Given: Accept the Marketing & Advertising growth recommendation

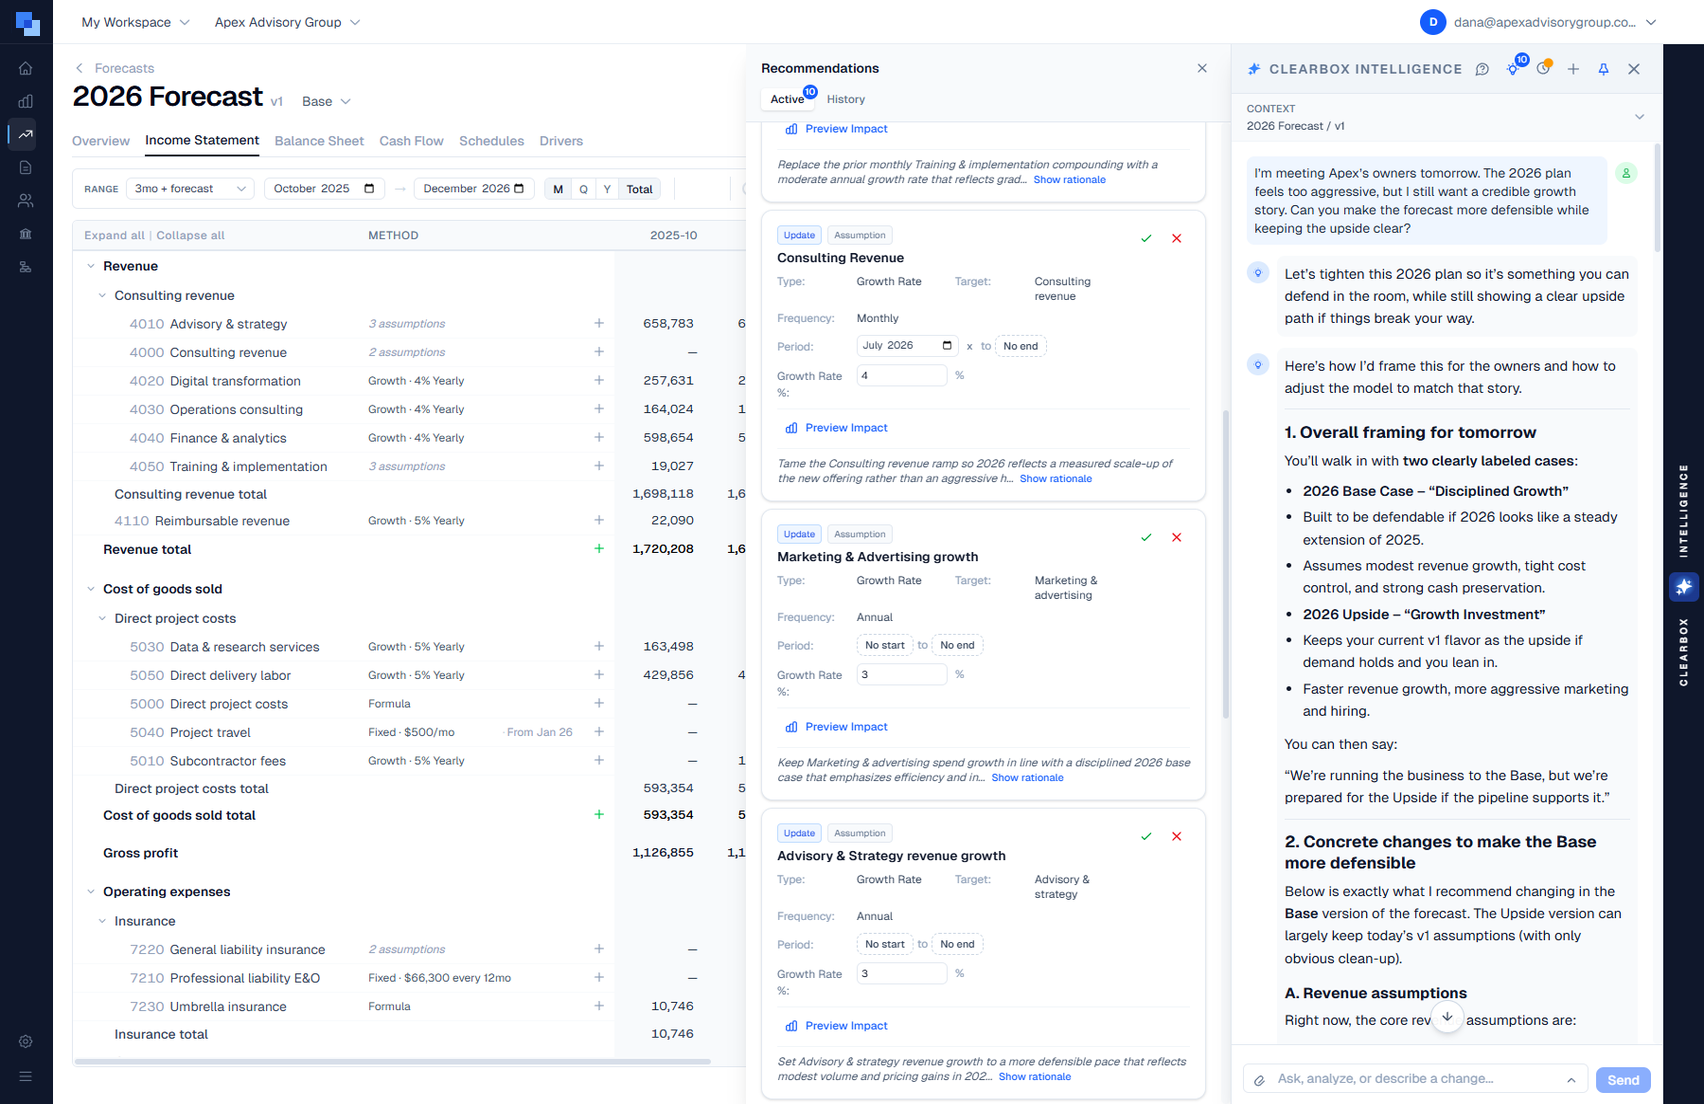Looking at the screenshot, I should tap(1146, 537).
